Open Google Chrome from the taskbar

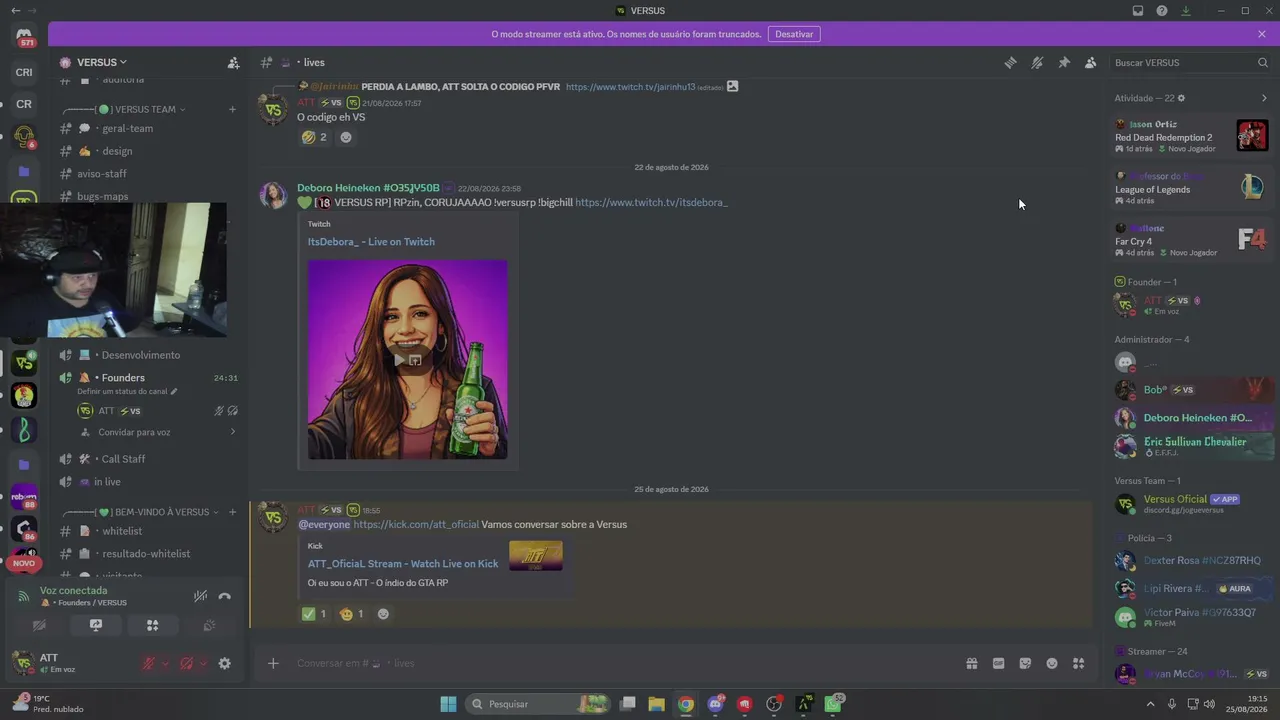pos(685,704)
